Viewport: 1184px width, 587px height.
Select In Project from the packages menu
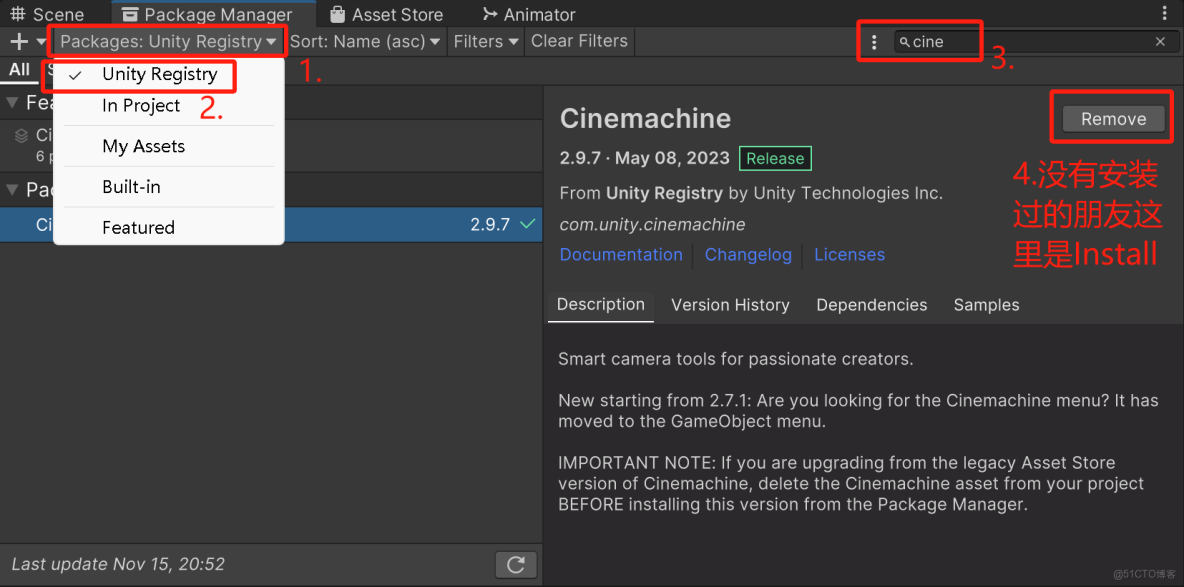coord(141,105)
